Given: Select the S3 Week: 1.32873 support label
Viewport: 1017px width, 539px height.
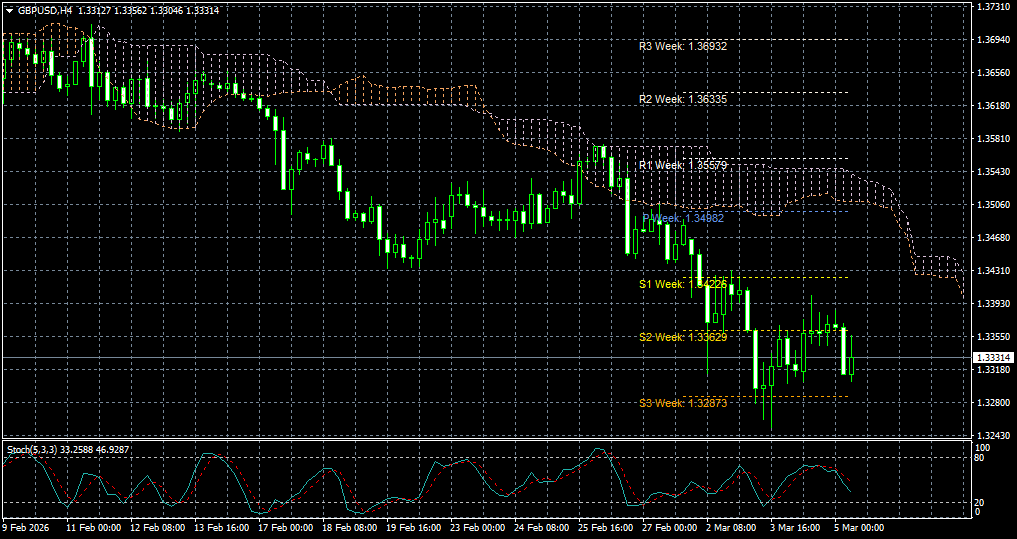Looking at the screenshot, I should click(x=683, y=403).
